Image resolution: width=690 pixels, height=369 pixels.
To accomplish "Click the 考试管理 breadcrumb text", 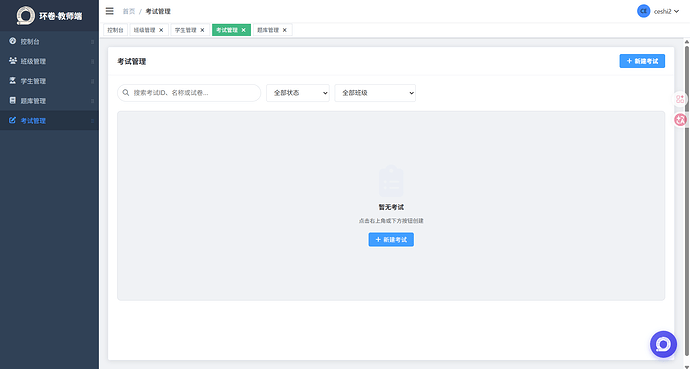I will pos(158,11).
